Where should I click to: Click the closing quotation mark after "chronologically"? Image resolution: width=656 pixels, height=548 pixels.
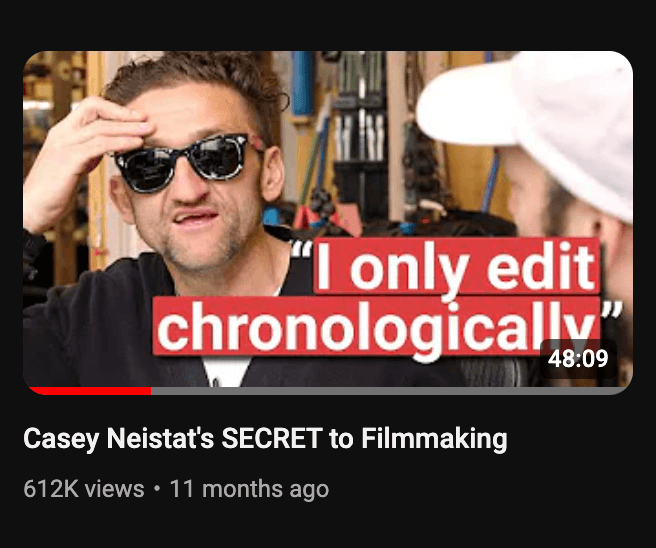[612, 312]
